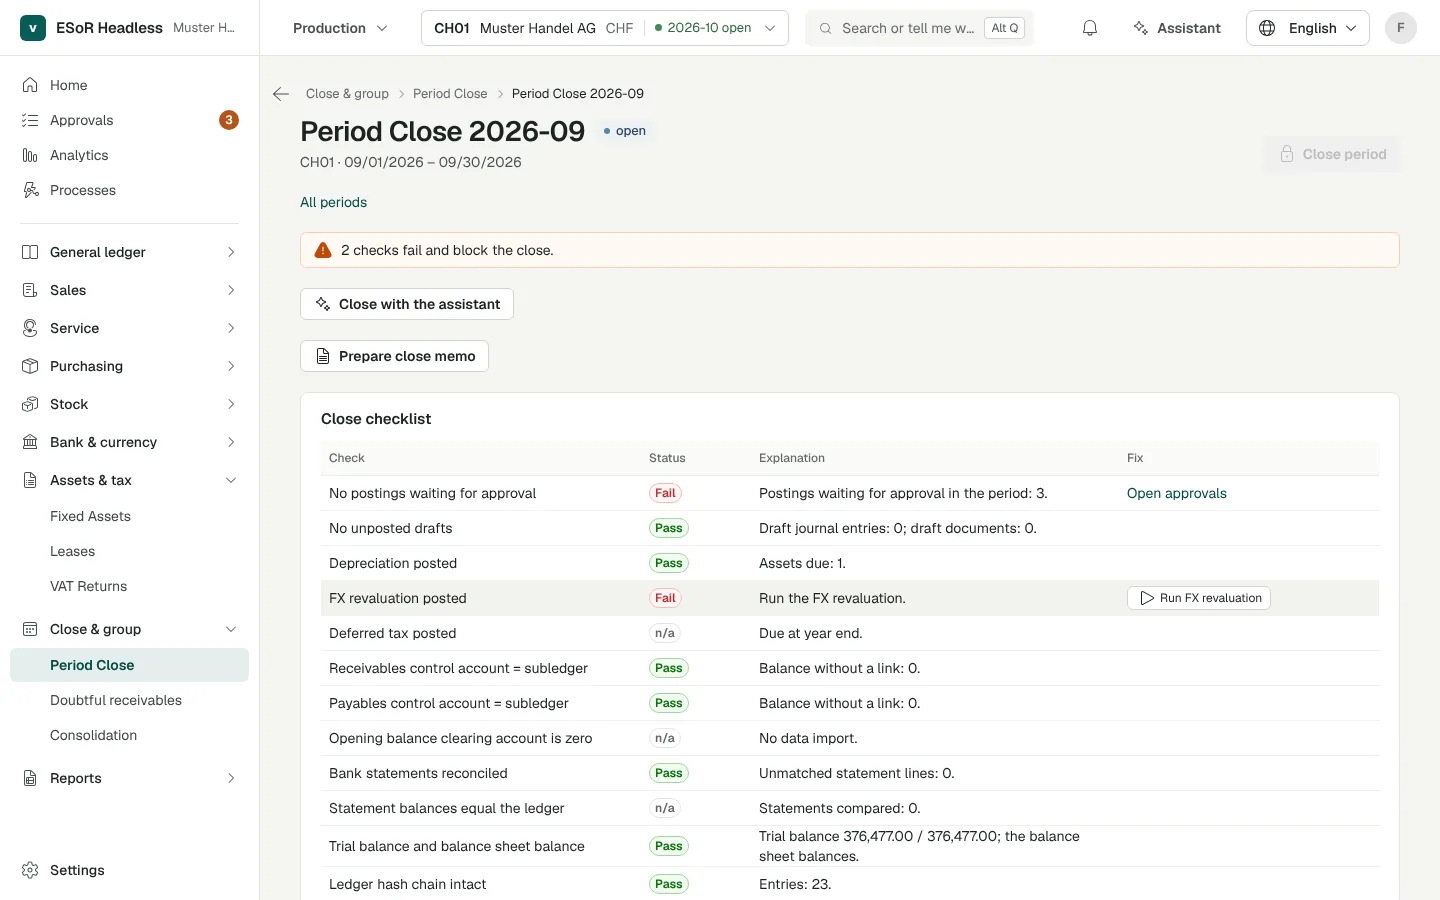Open the CH01 Muster Handel AG company selector

(x=605, y=28)
